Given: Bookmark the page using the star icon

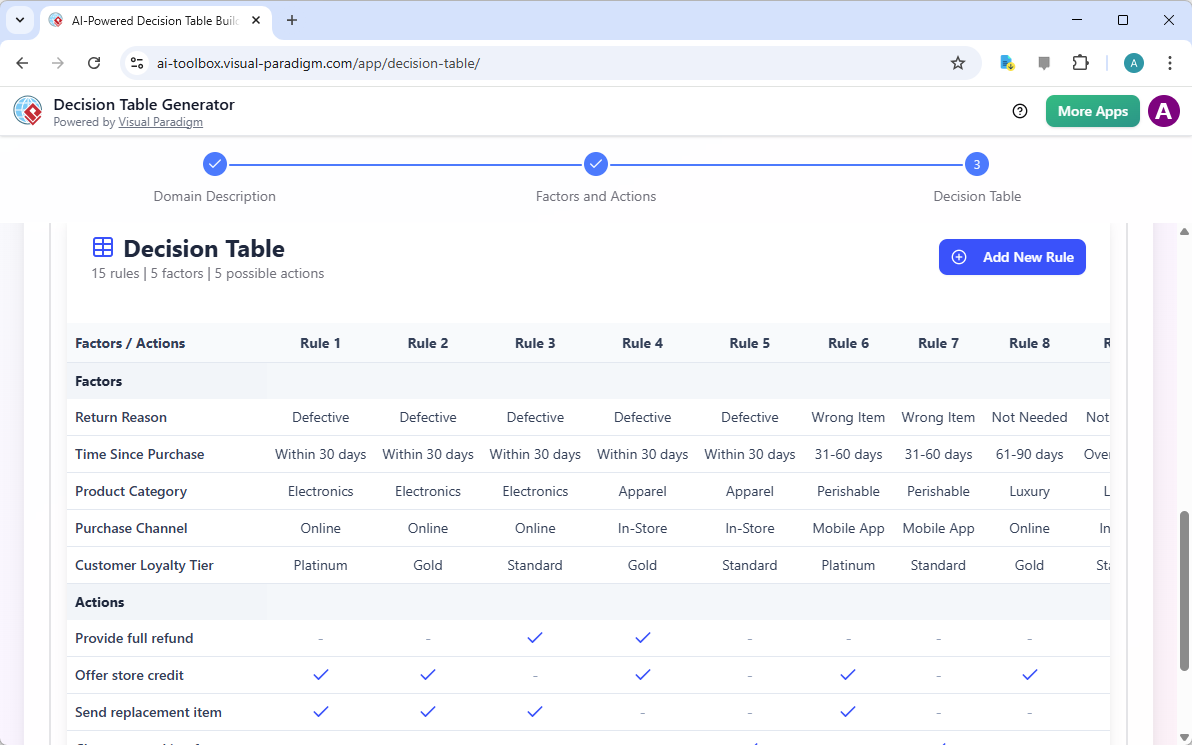Looking at the screenshot, I should pos(958,62).
